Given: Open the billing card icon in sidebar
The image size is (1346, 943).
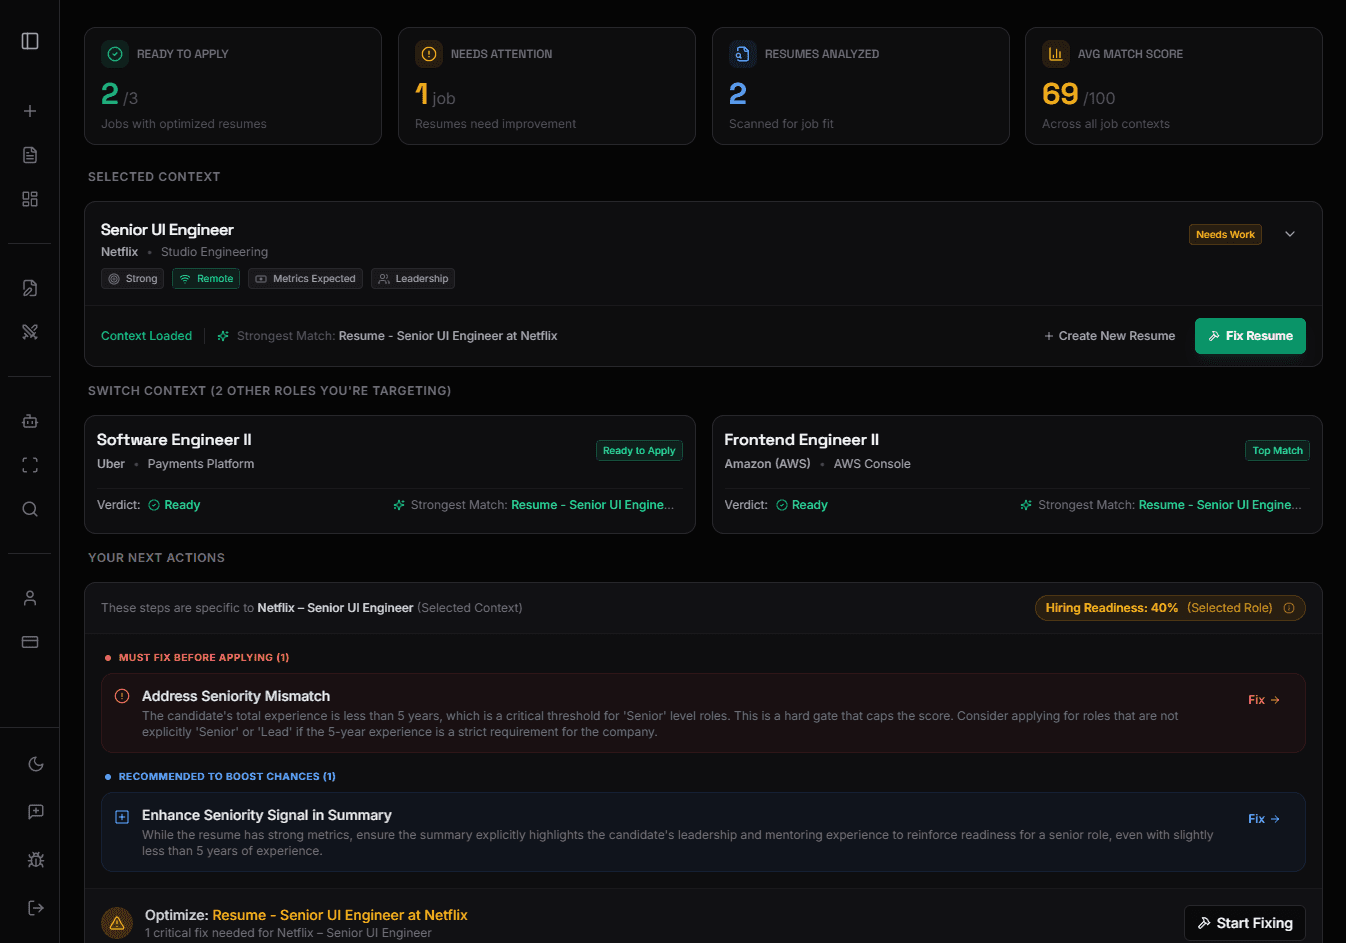Looking at the screenshot, I should point(30,642).
